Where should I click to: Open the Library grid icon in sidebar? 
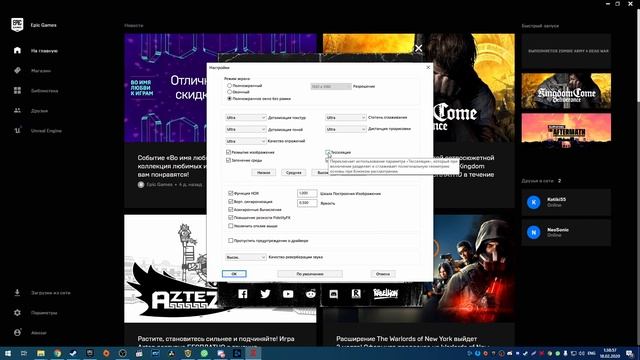tap(17, 91)
